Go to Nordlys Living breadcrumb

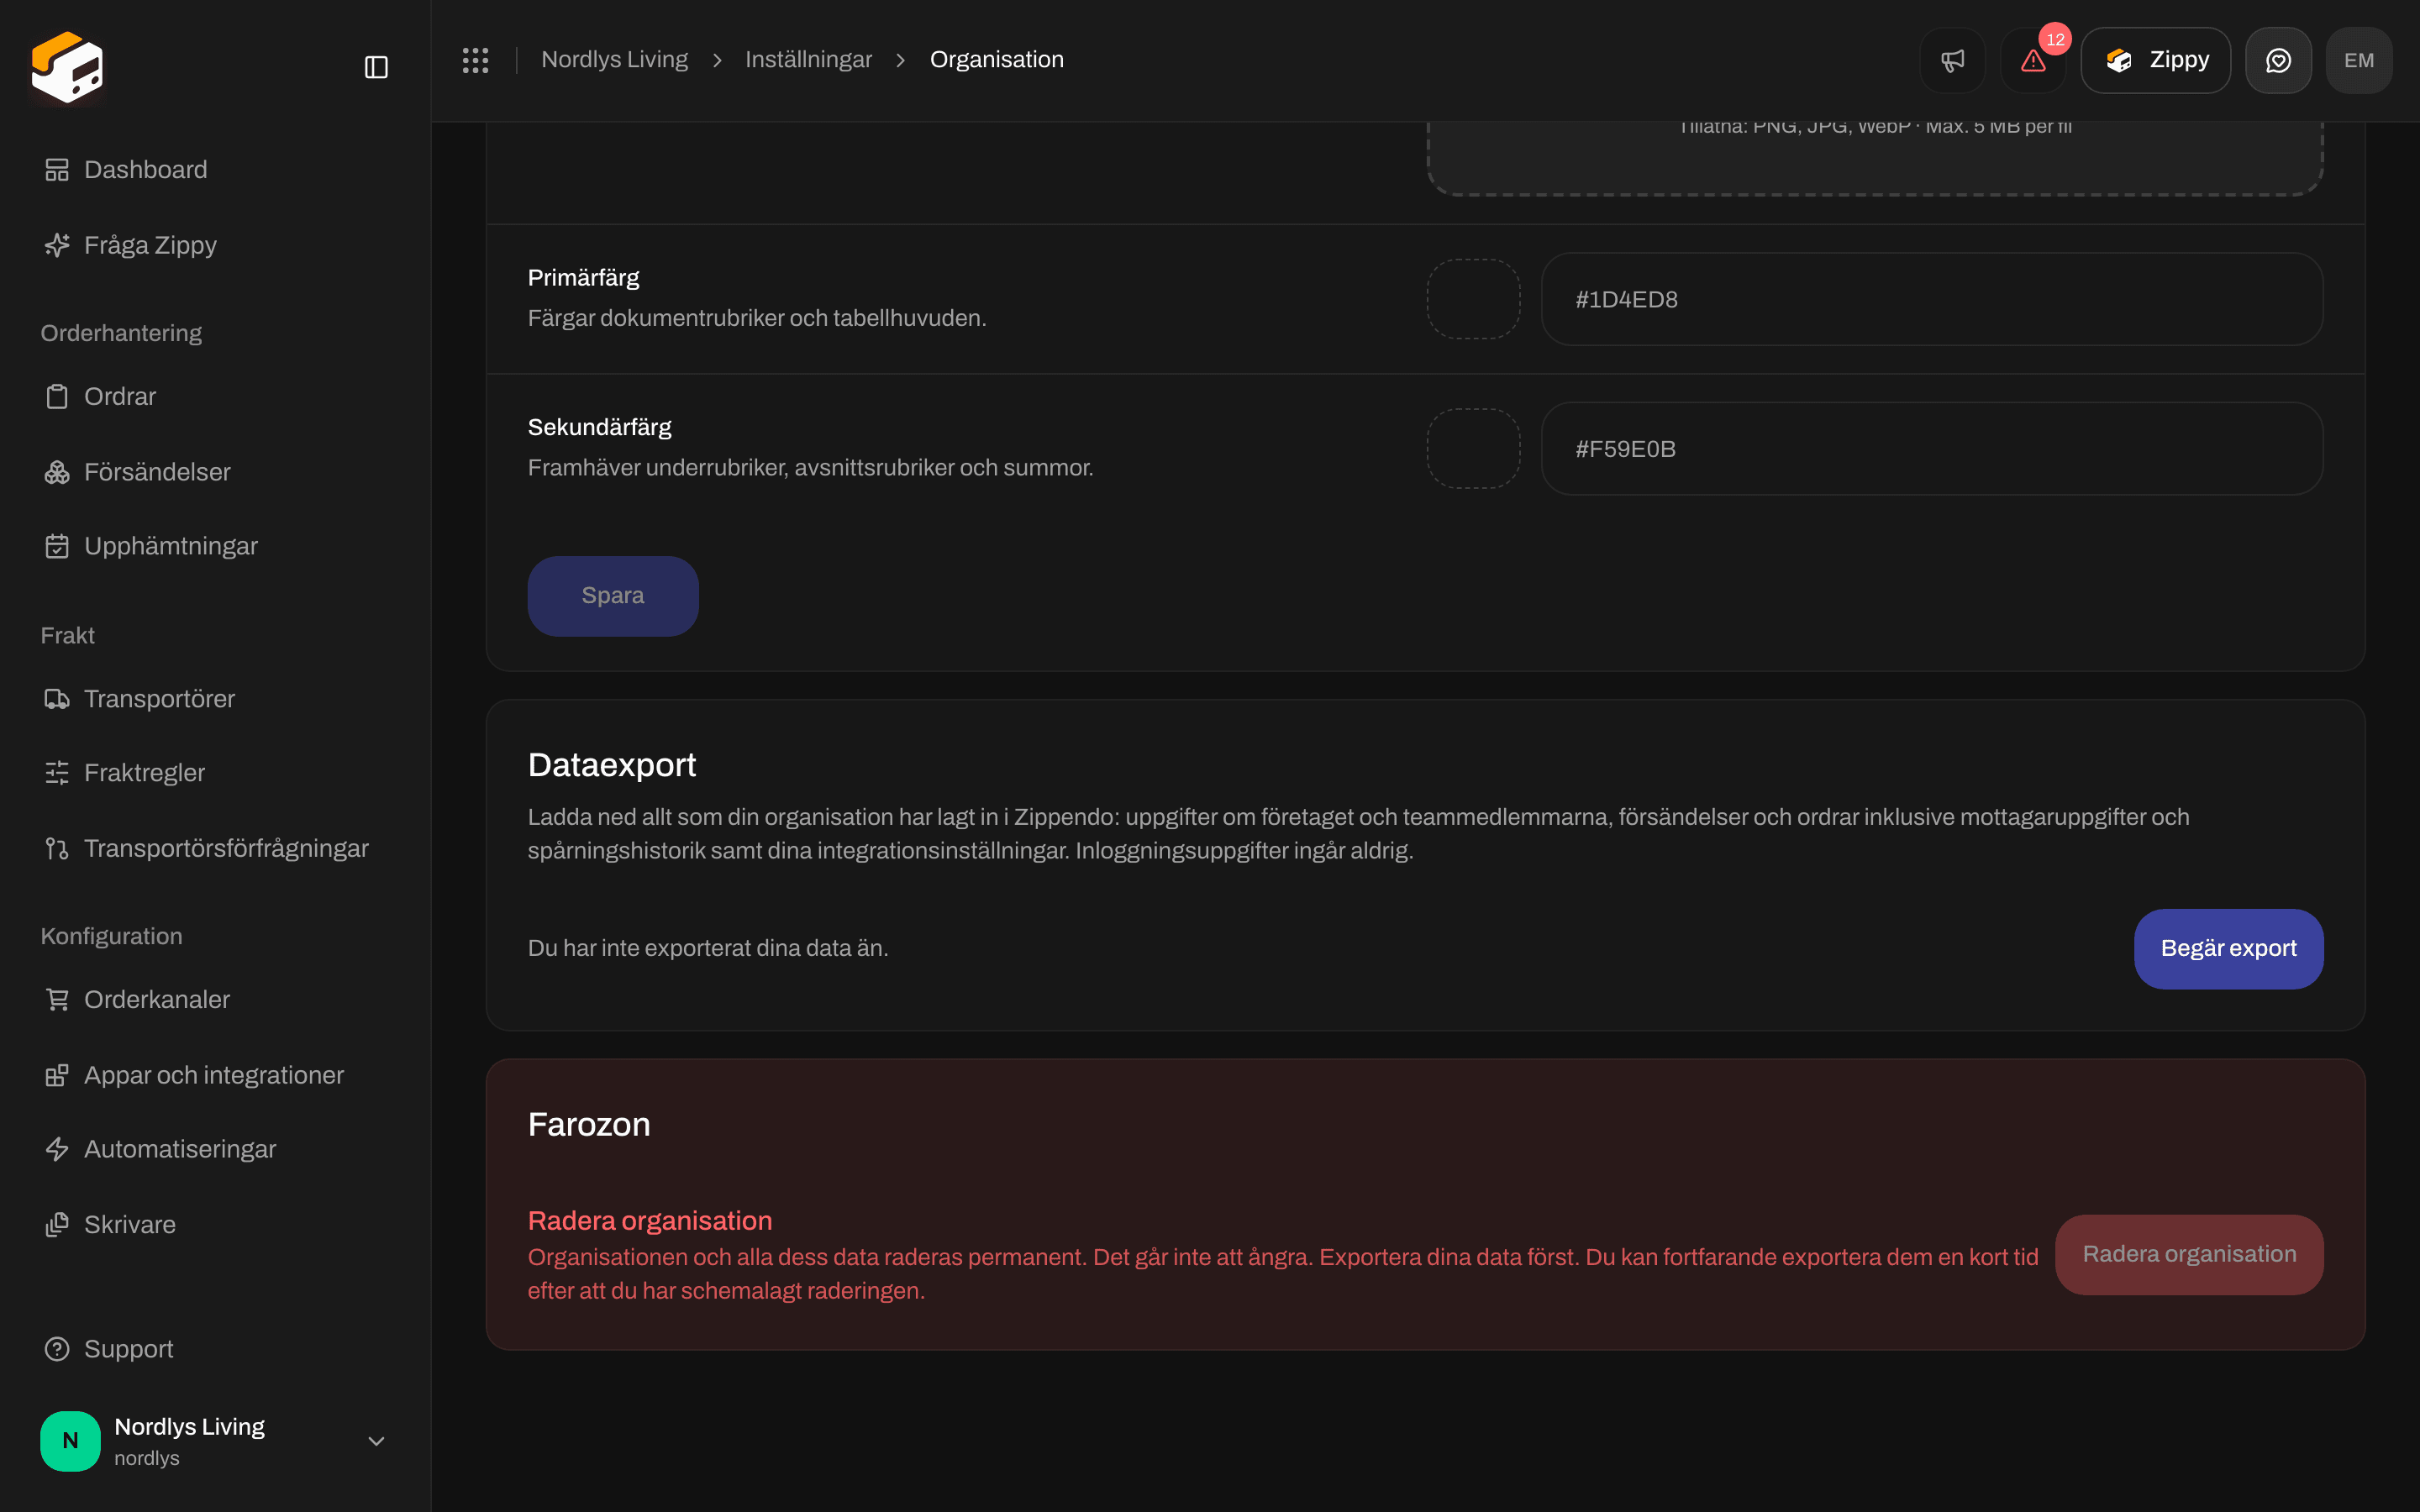(614, 60)
